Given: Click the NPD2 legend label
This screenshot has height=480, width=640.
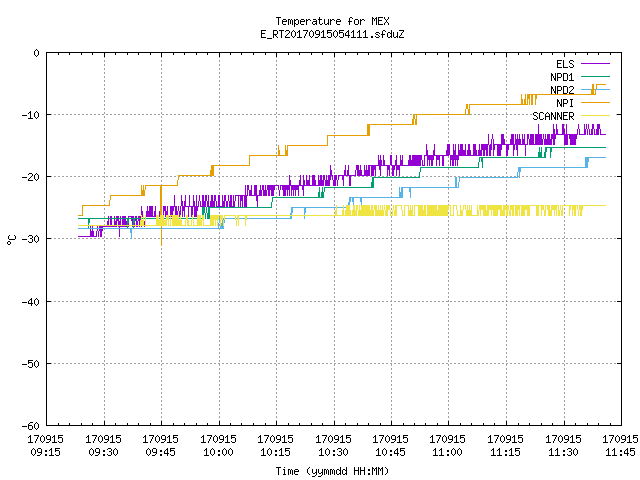Looking at the screenshot, I should click(x=562, y=90).
